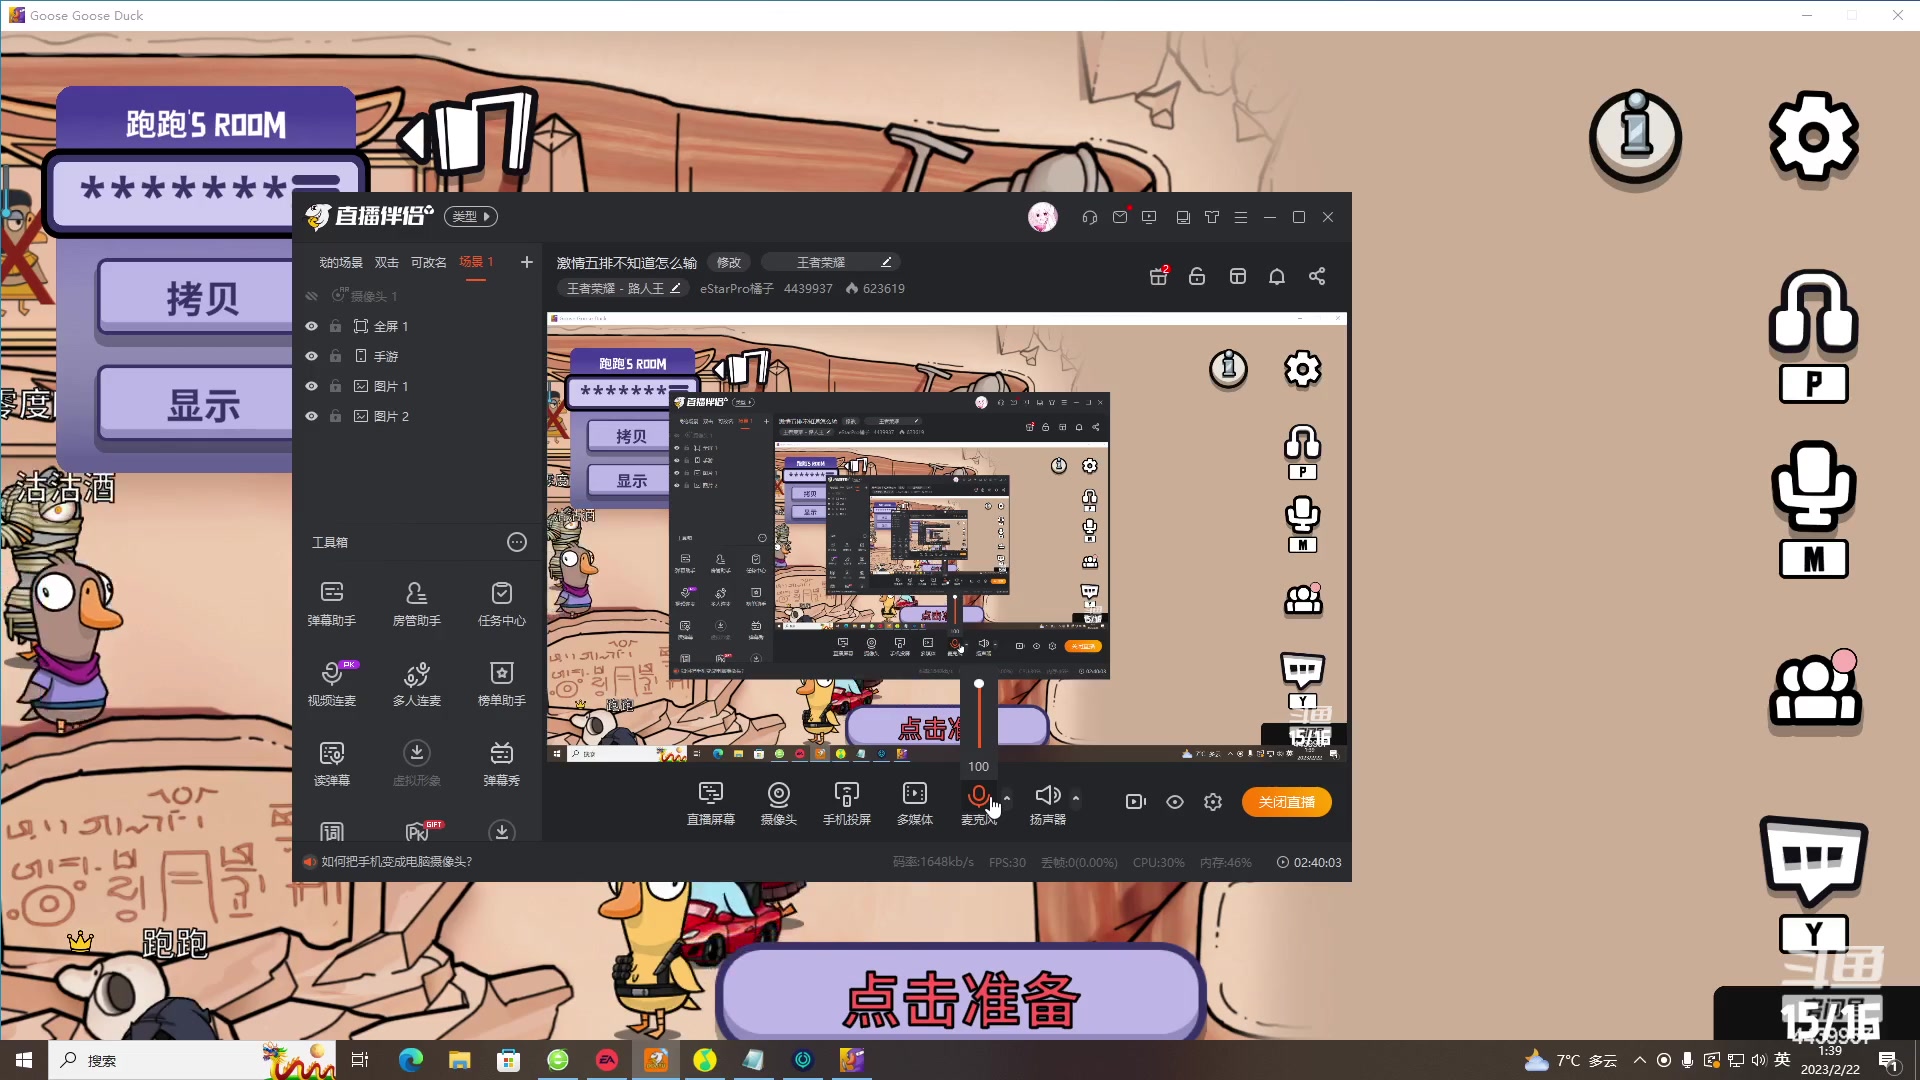Add a 摄像头 camera source

pyautogui.click(x=778, y=804)
